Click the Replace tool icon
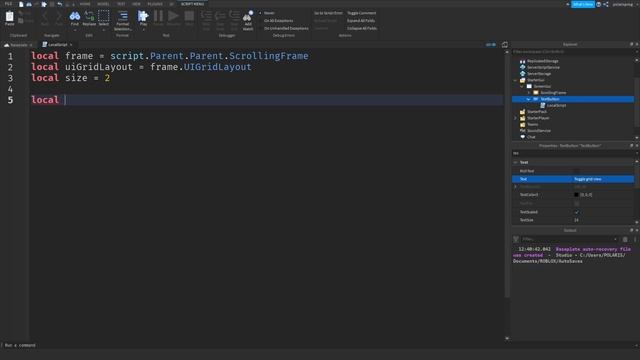 coord(89,16)
